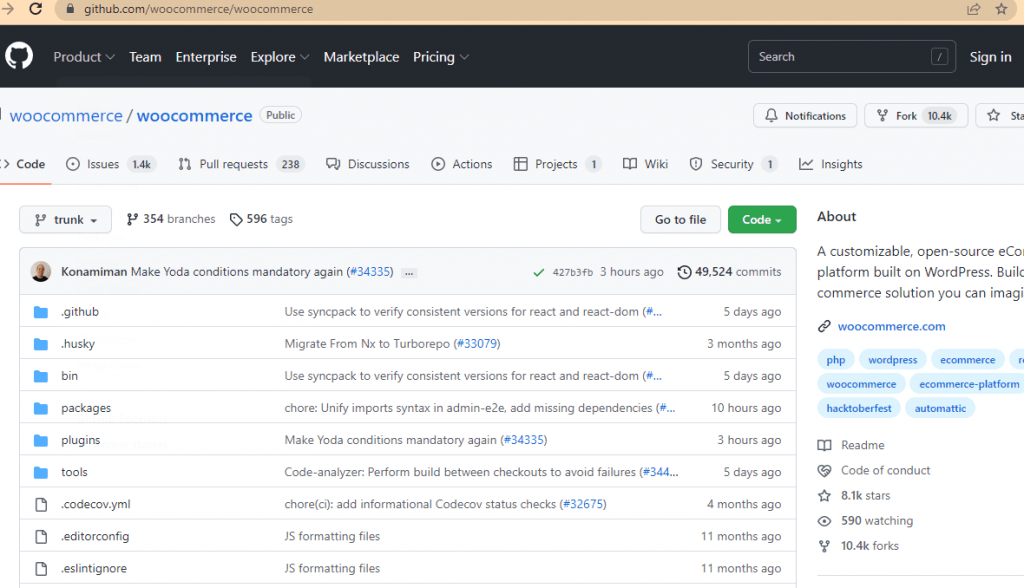
Task: Switch to the Wiki tab
Action: click(645, 164)
